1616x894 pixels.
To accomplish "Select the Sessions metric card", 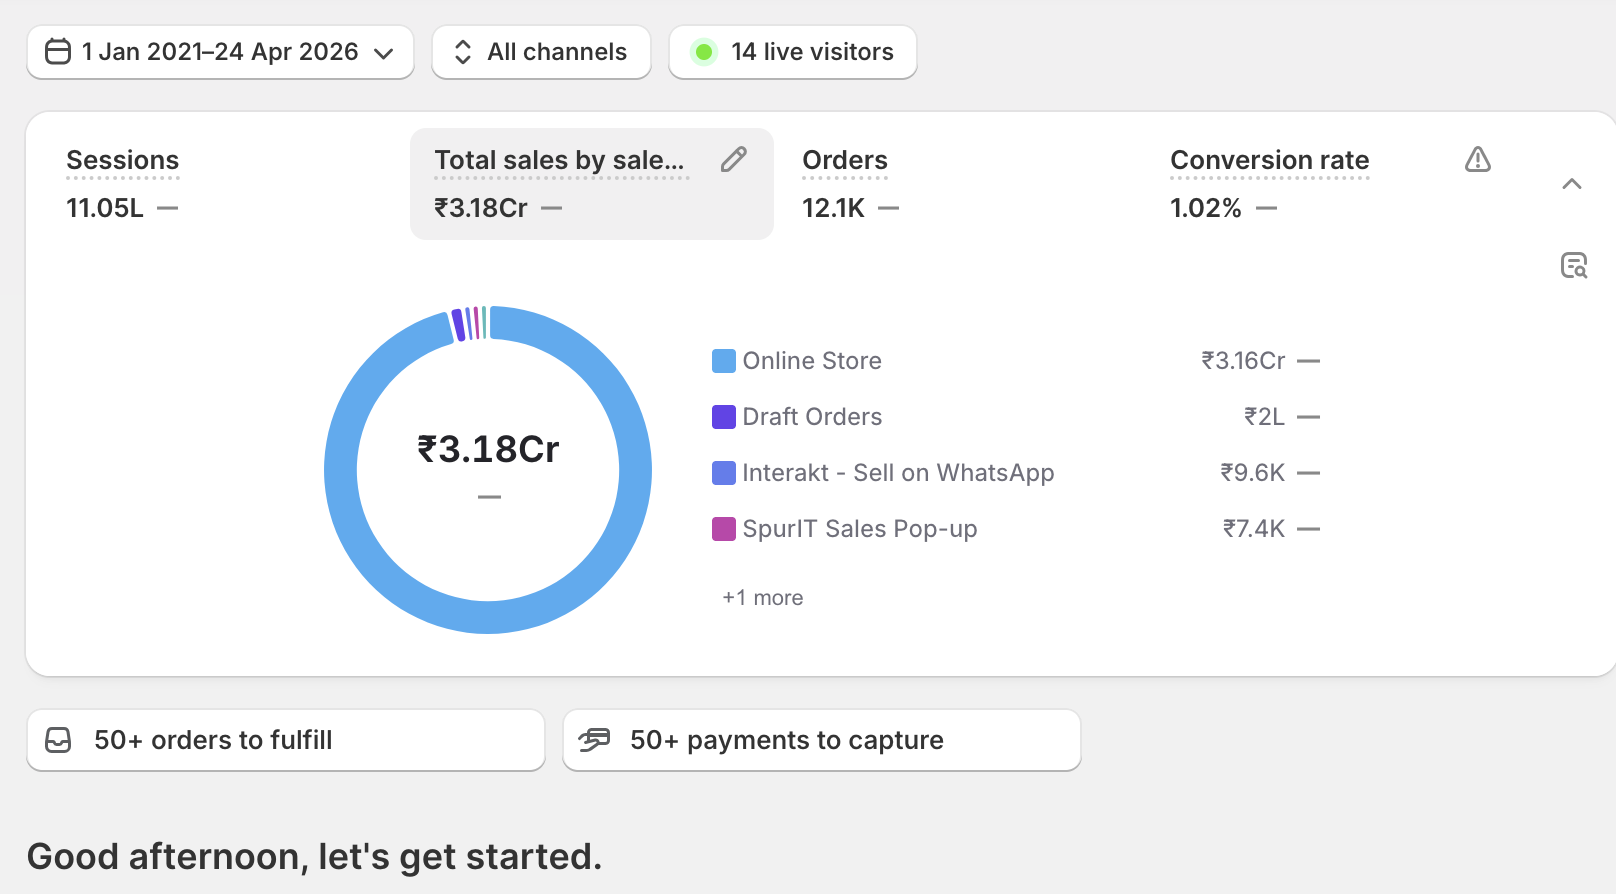I will [x=226, y=184].
